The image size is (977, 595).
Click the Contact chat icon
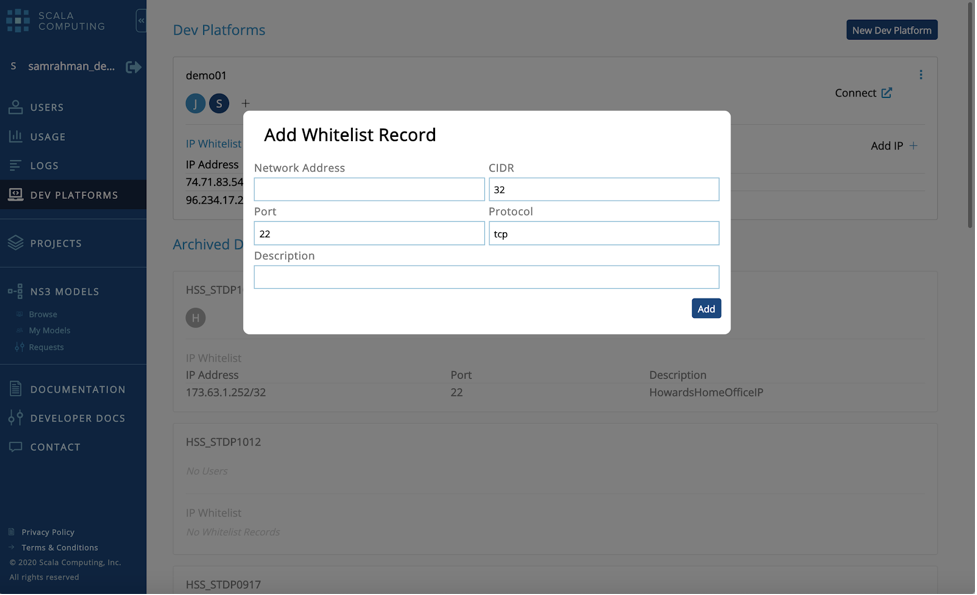[15, 447]
